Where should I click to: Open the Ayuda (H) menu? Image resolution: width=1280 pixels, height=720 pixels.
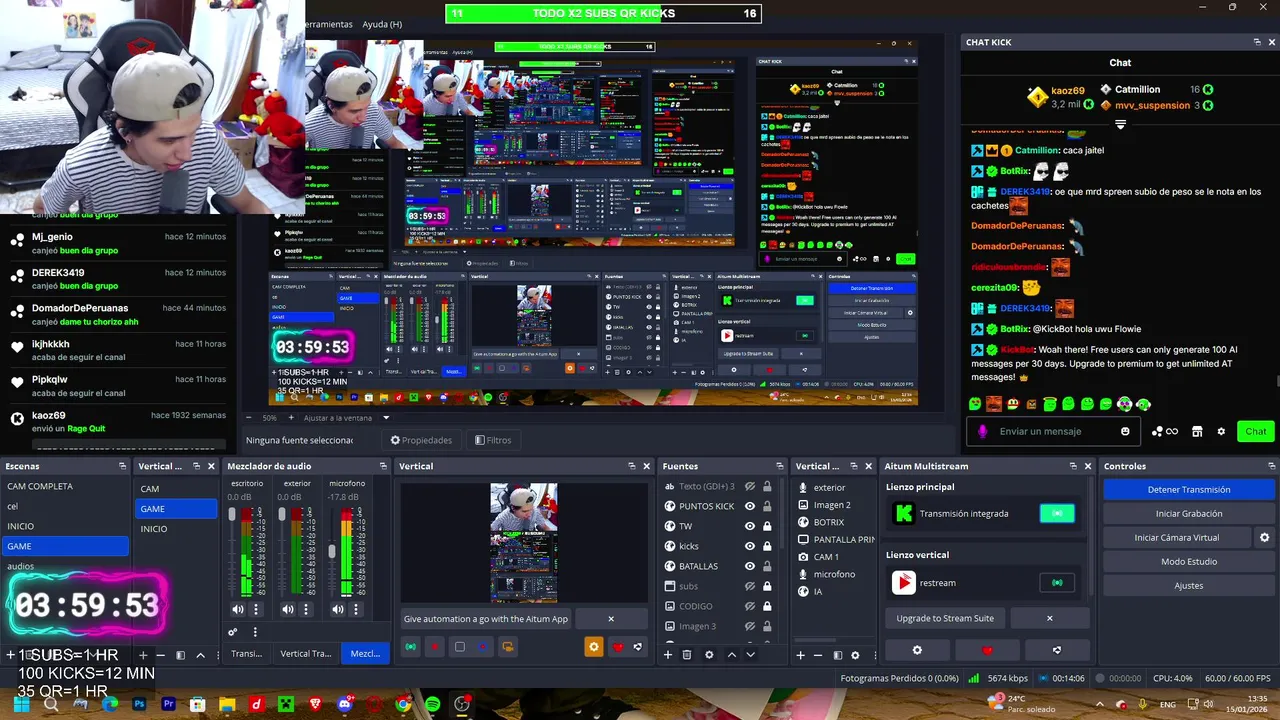point(382,24)
